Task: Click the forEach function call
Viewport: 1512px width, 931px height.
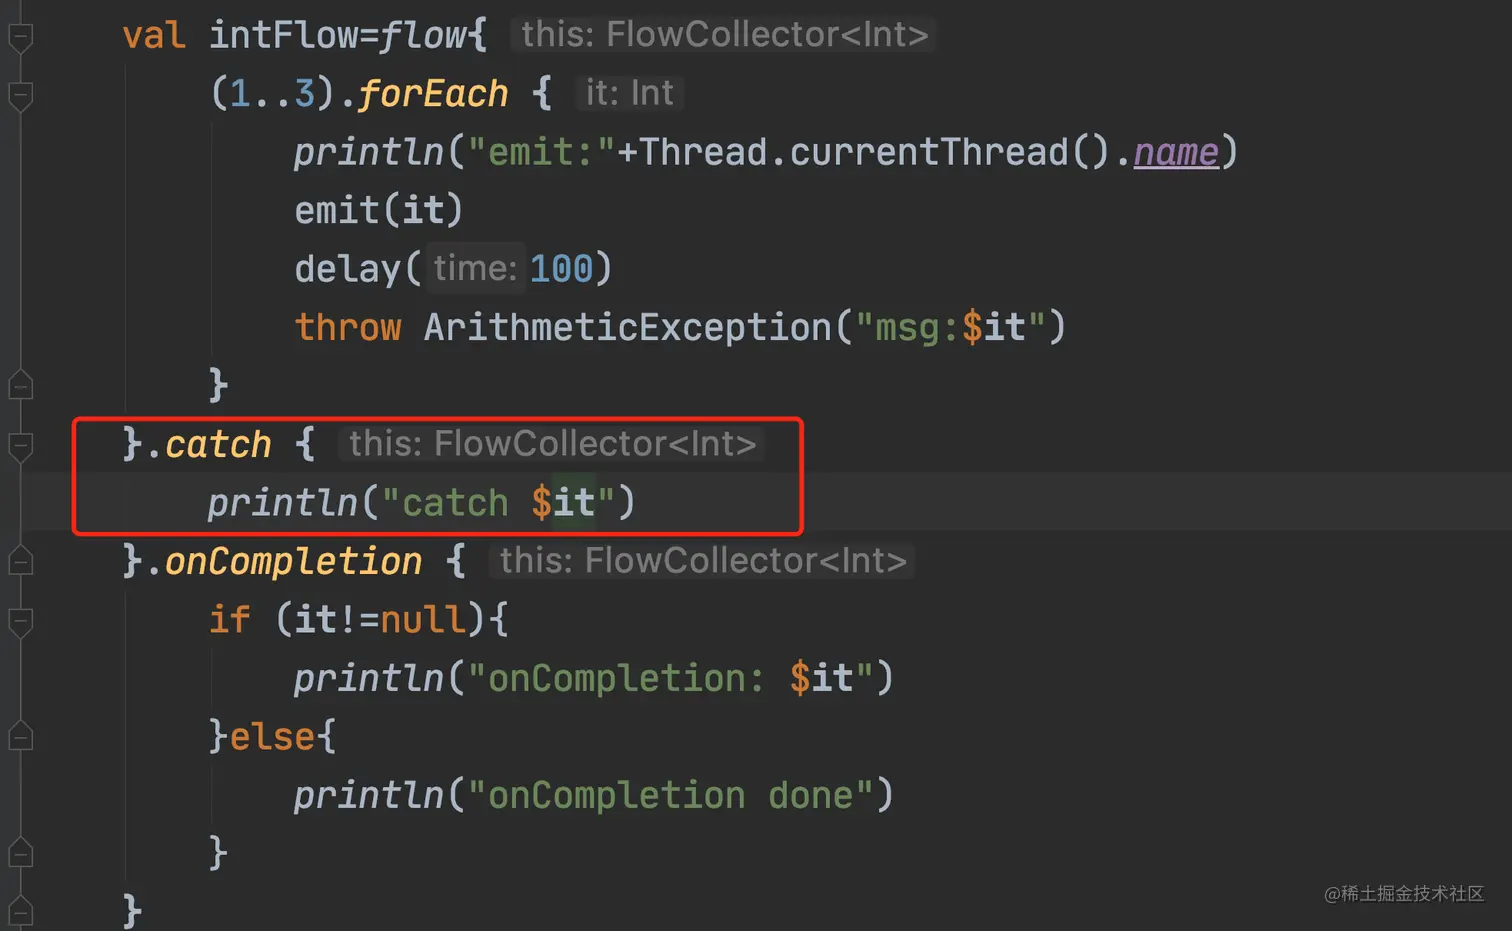Action: coord(432,94)
